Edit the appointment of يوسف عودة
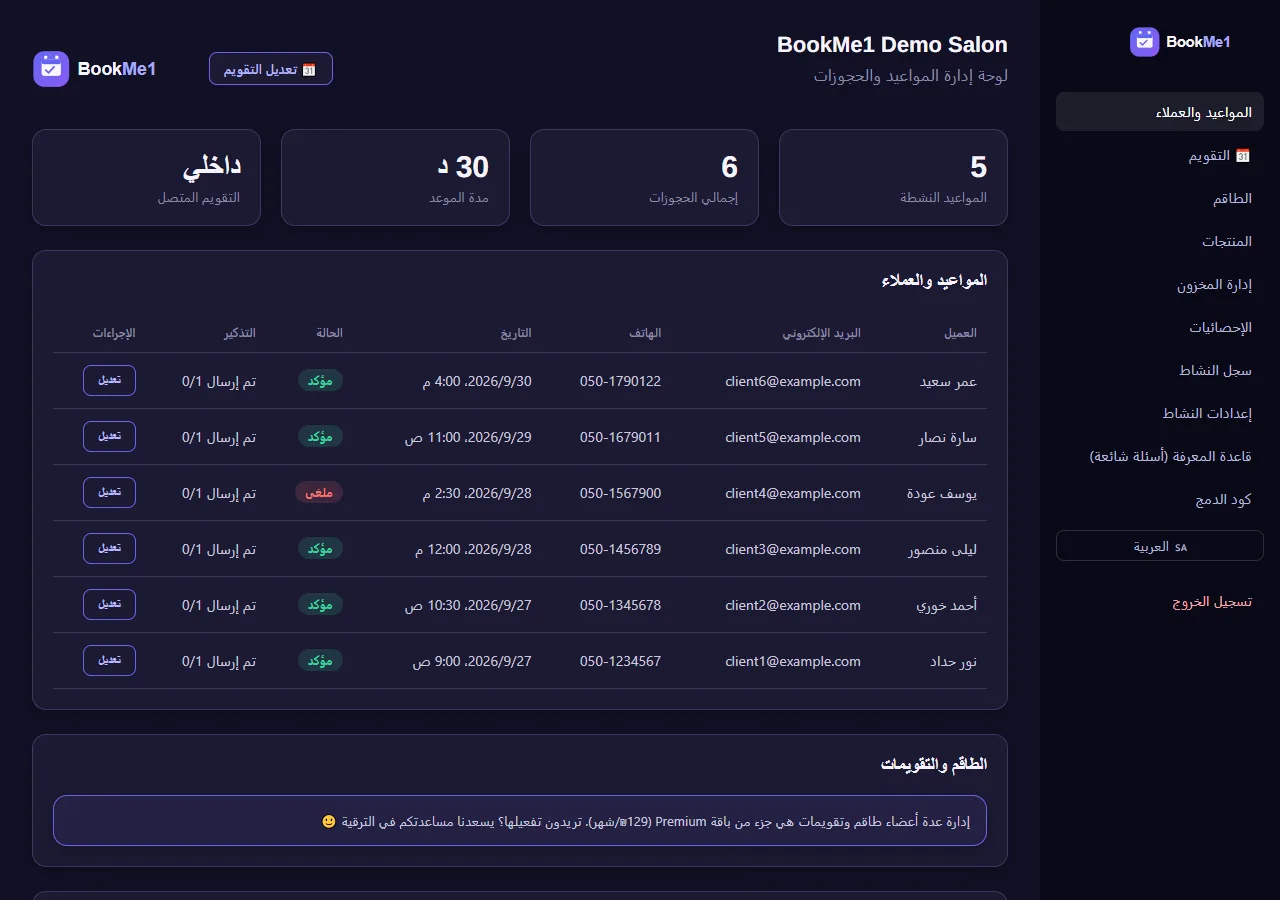The width and height of the screenshot is (1280, 900). (x=109, y=493)
